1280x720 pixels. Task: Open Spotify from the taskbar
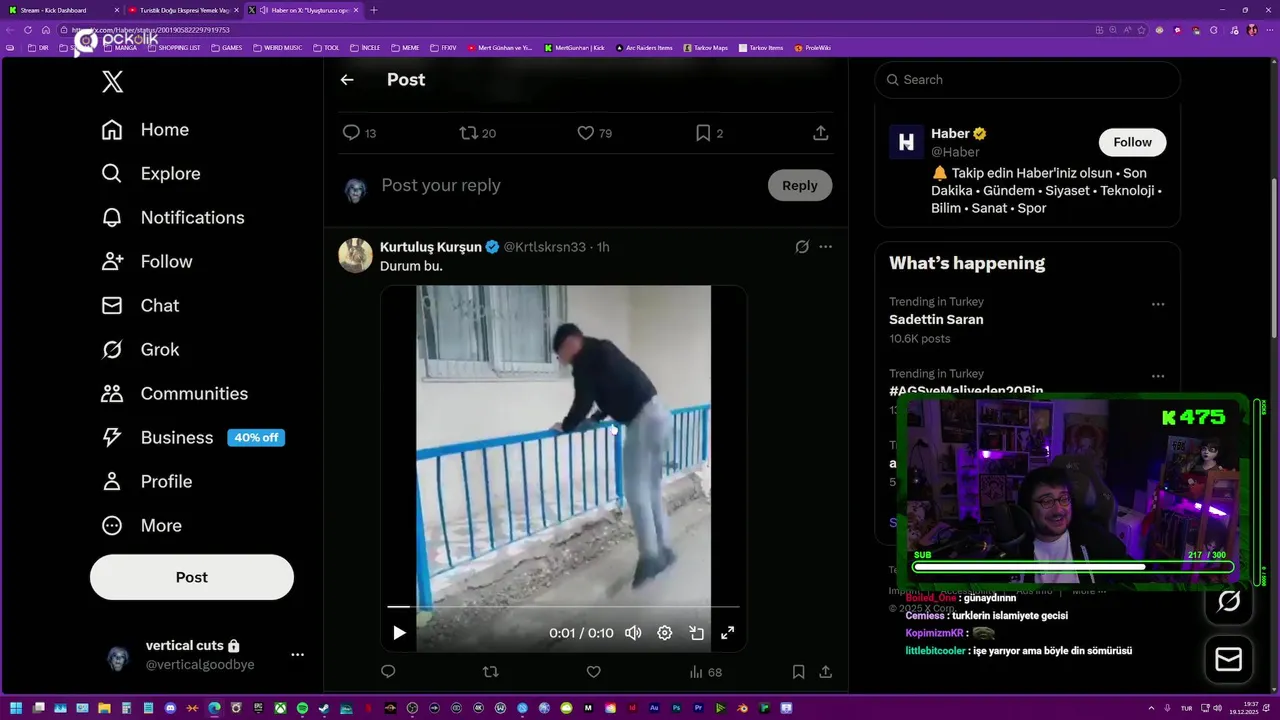coord(302,708)
